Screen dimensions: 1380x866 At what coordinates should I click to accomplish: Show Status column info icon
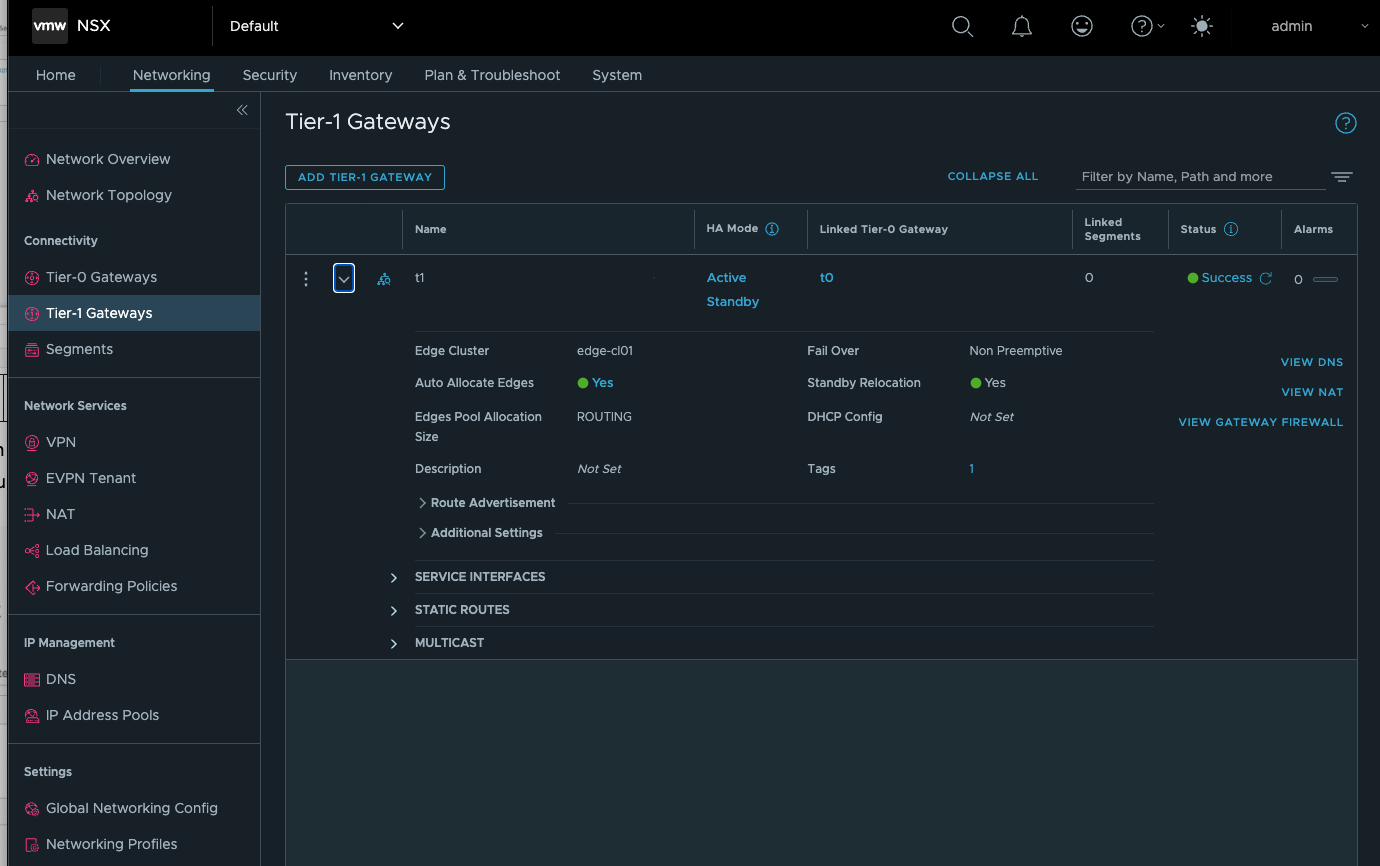click(1231, 229)
